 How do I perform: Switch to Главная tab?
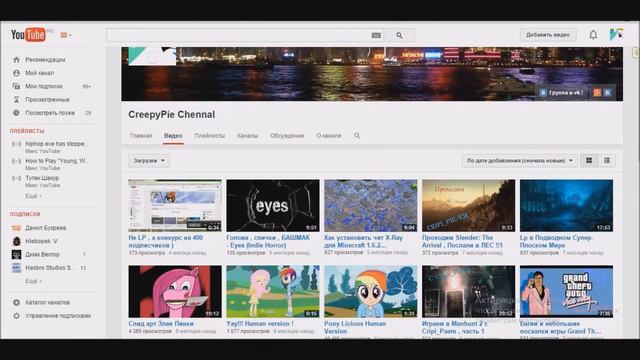coord(141,136)
